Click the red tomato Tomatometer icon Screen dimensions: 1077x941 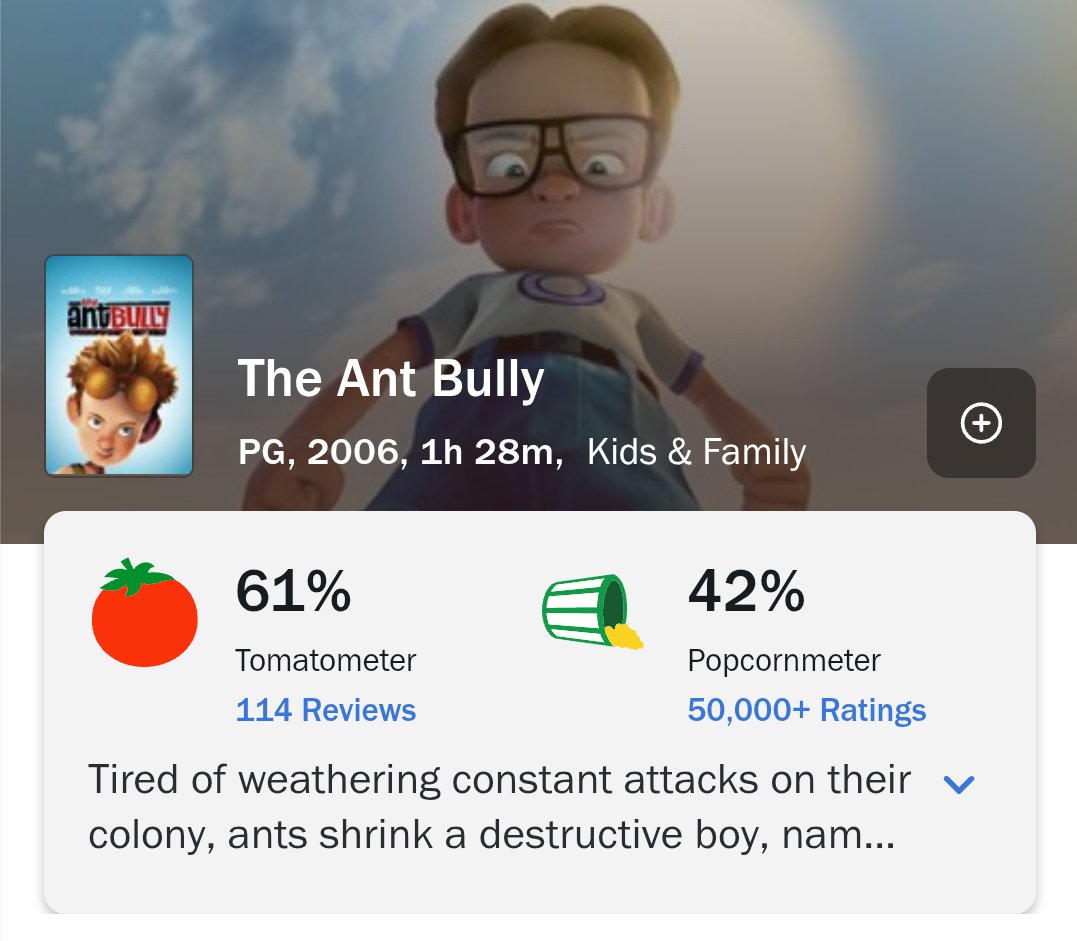click(144, 613)
